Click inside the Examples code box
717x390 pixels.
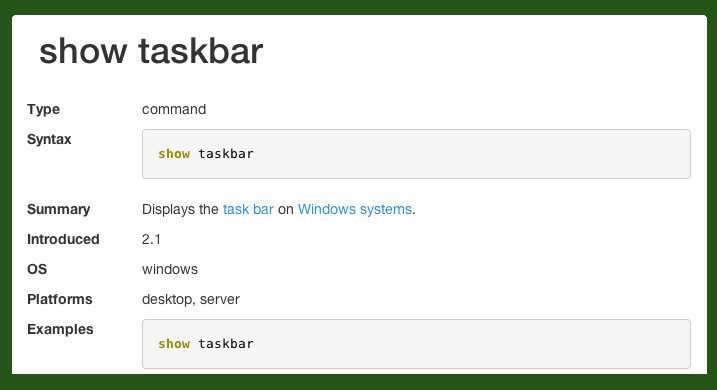coord(416,344)
